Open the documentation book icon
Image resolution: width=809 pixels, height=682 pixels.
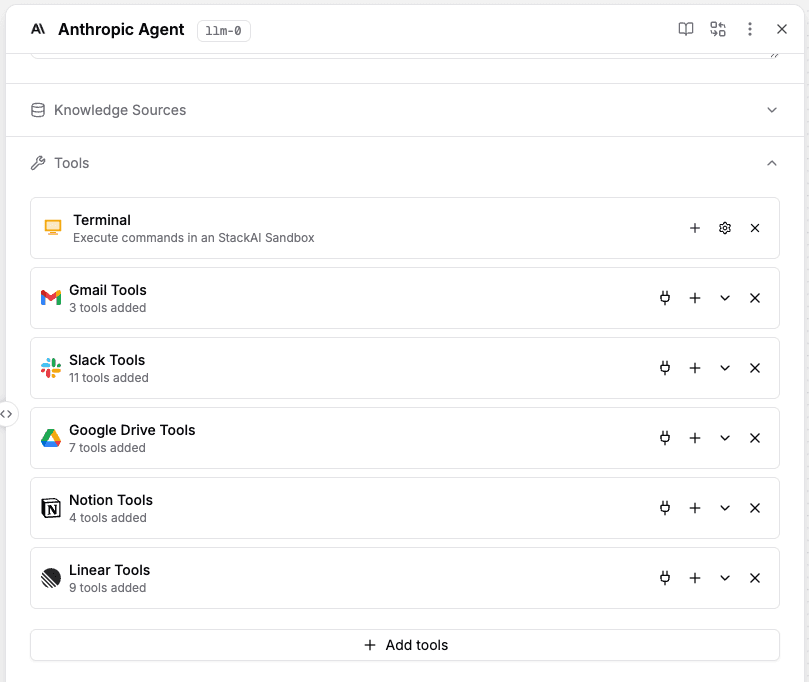pyautogui.click(x=686, y=29)
